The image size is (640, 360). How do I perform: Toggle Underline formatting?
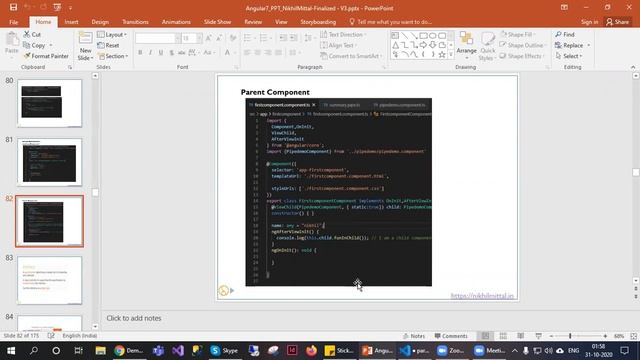[161, 52]
